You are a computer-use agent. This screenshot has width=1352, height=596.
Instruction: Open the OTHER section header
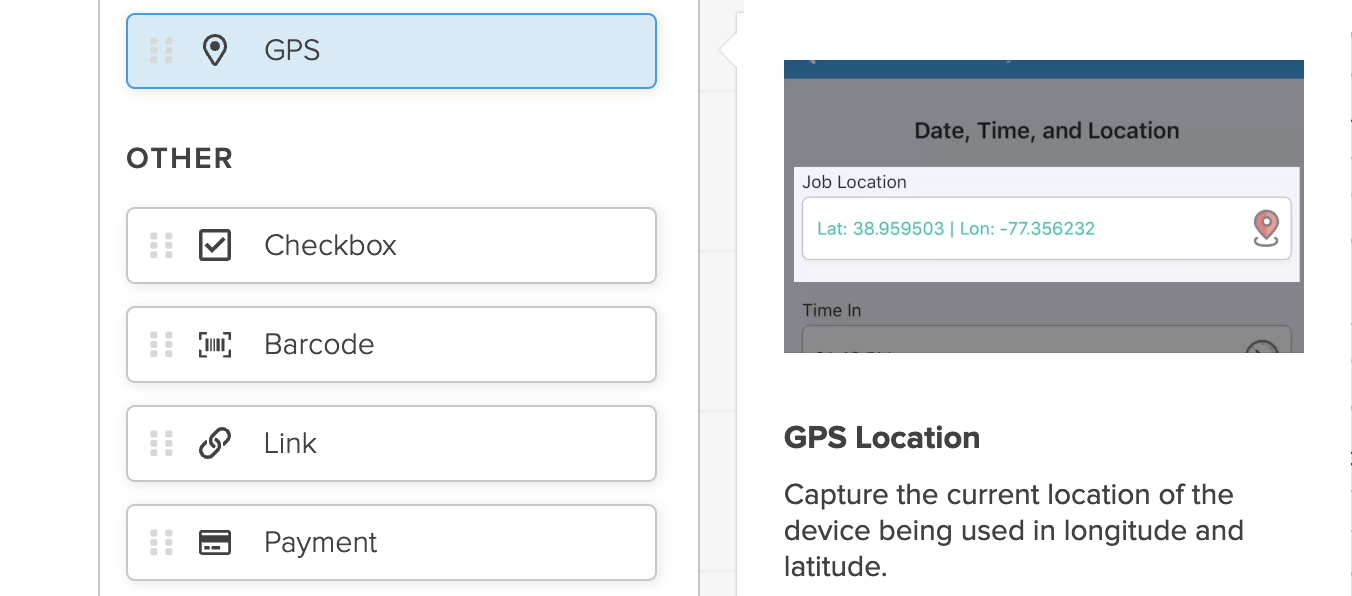coord(180,157)
